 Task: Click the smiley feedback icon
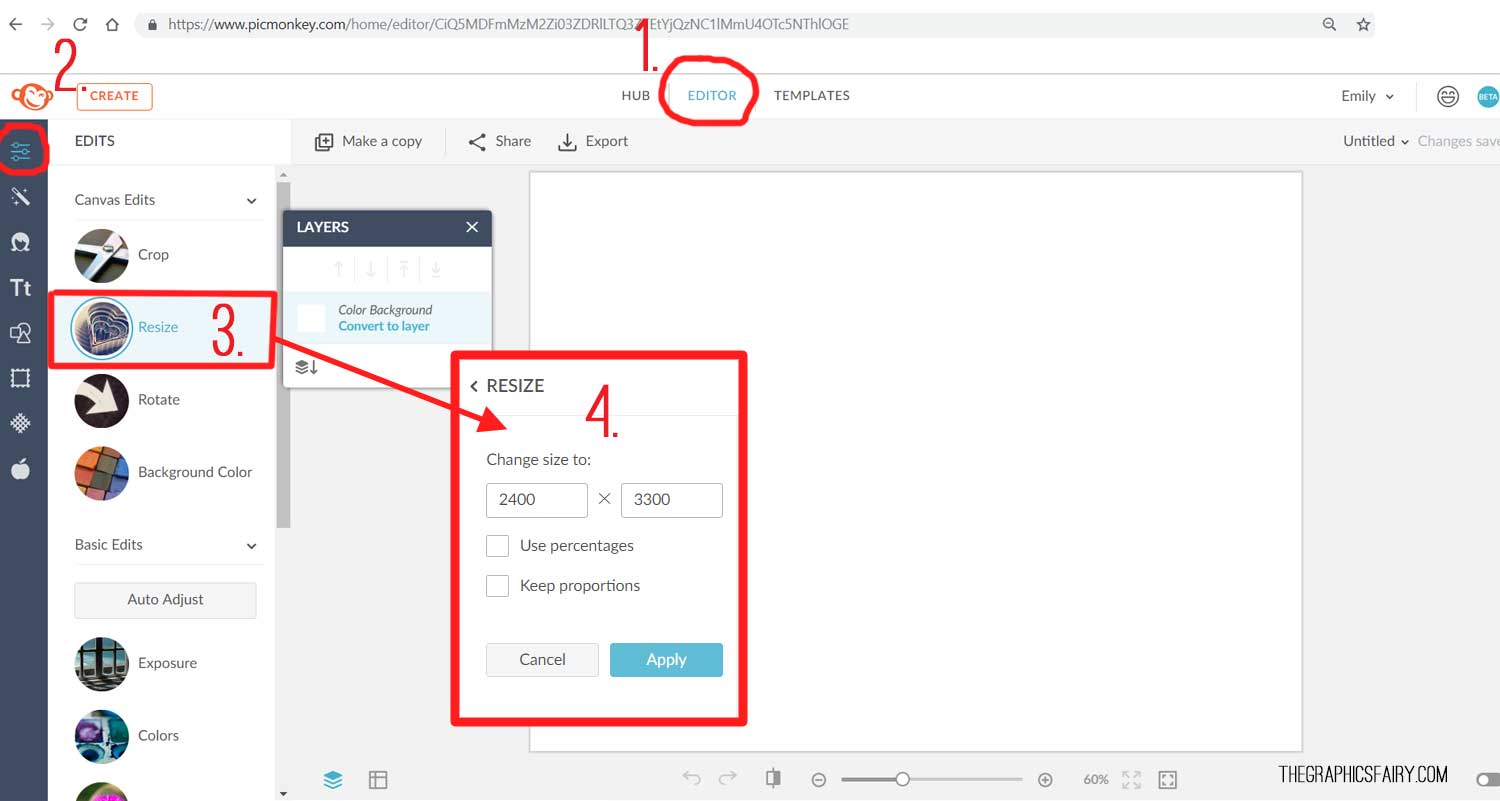[1447, 96]
